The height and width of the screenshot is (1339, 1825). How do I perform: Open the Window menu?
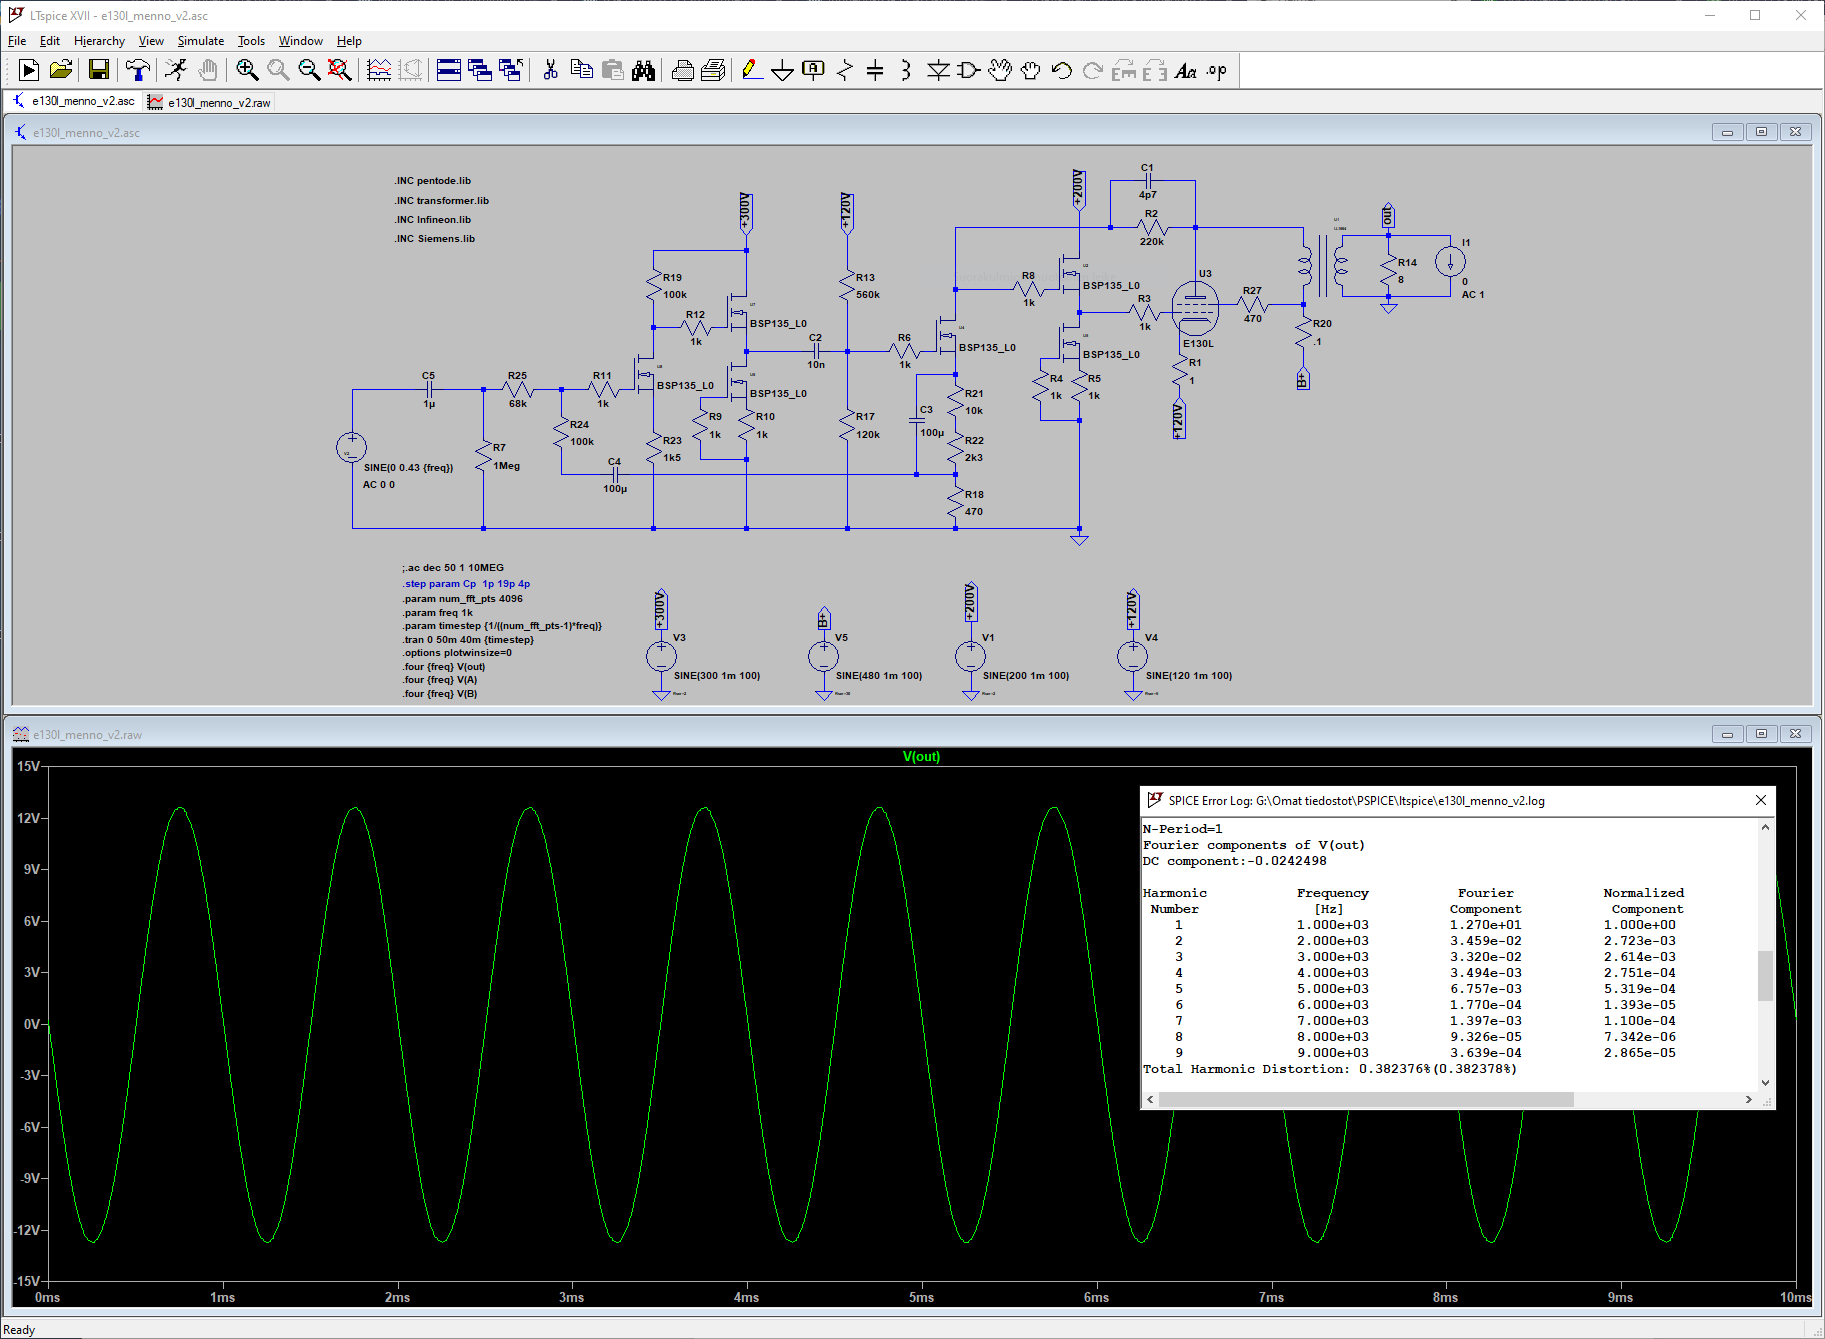click(x=300, y=41)
